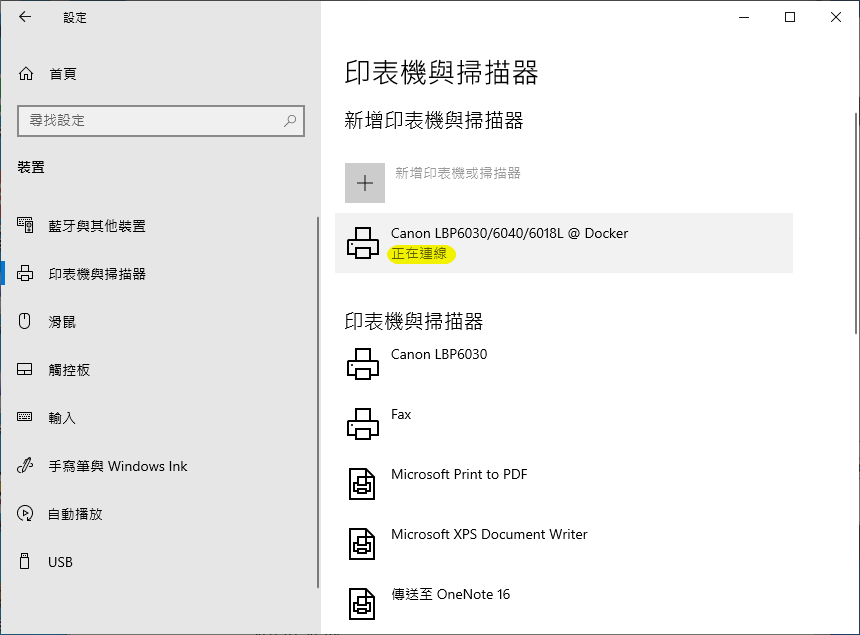Click the search magnifier icon in 尋找設定
This screenshot has width=860, height=635.
(x=290, y=121)
